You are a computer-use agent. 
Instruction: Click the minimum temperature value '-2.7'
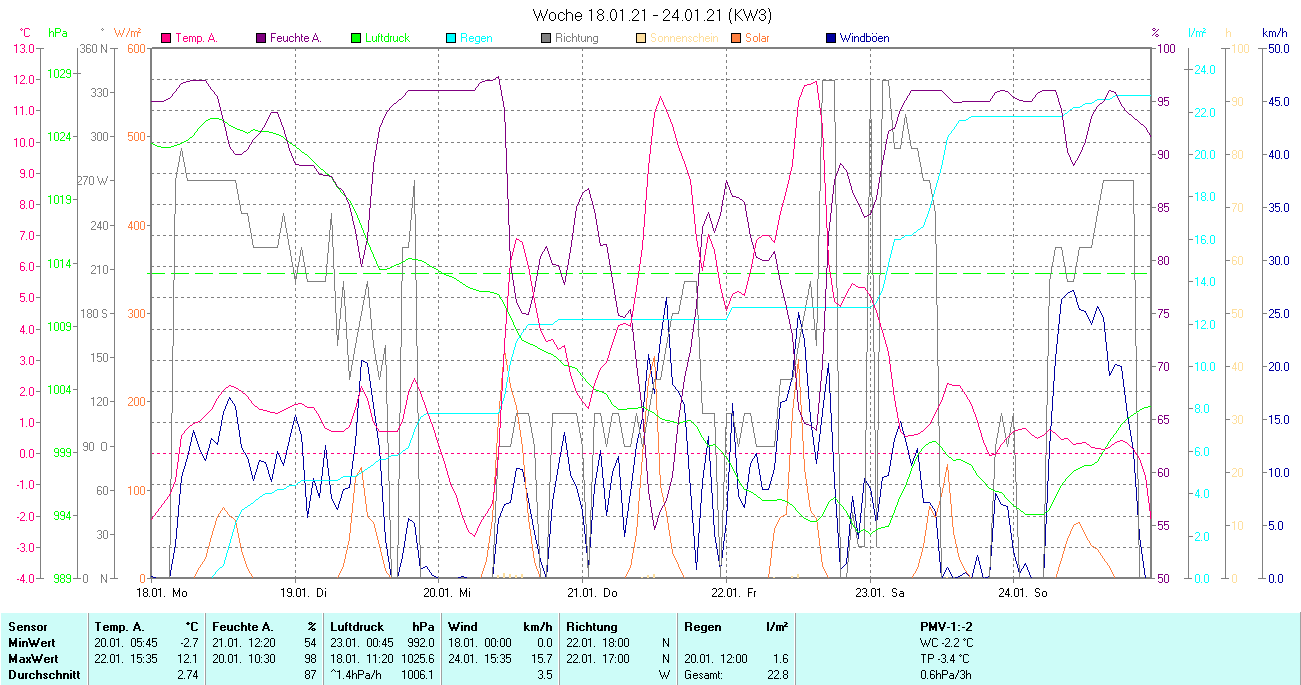coord(191,643)
